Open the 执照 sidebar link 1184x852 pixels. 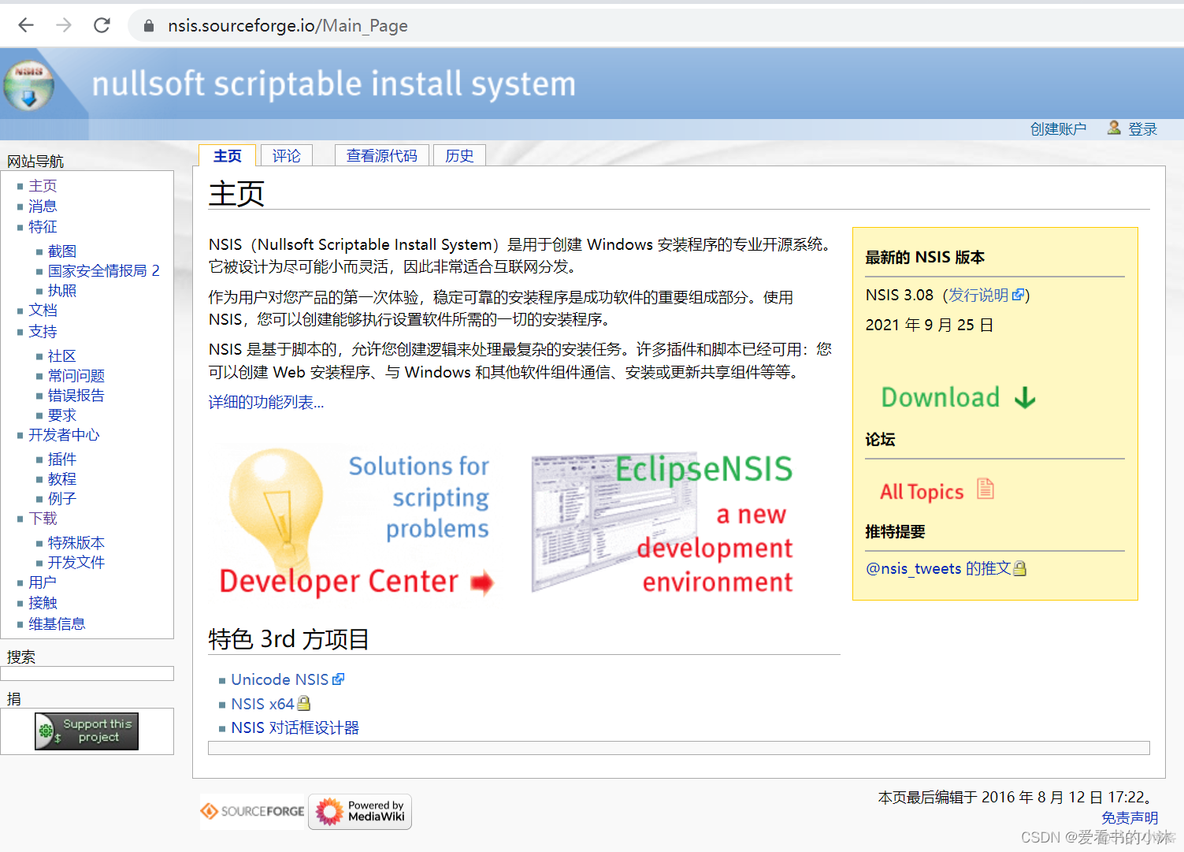pos(62,290)
